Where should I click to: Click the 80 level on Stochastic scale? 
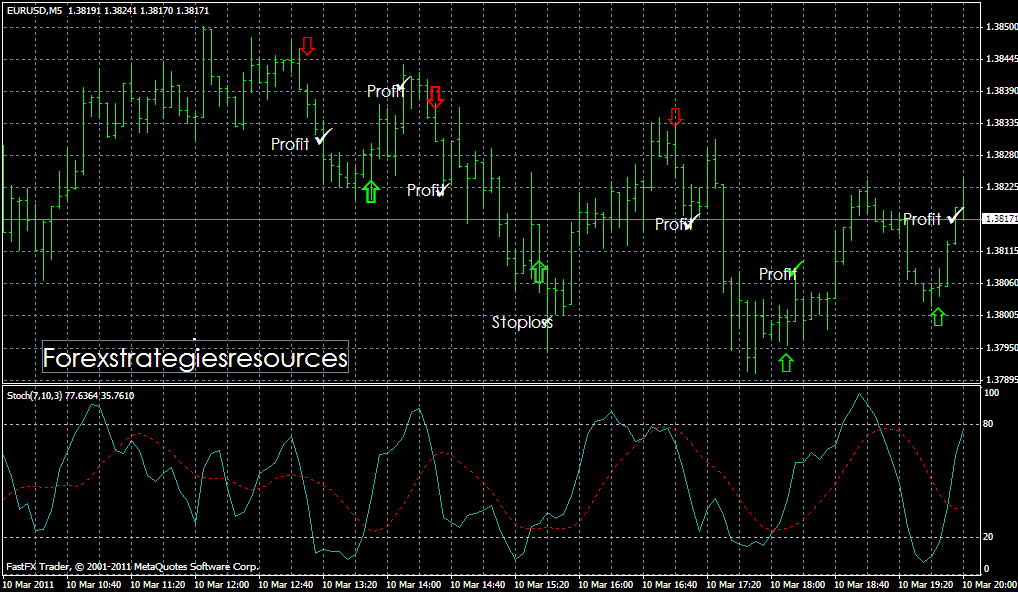point(989,425)
